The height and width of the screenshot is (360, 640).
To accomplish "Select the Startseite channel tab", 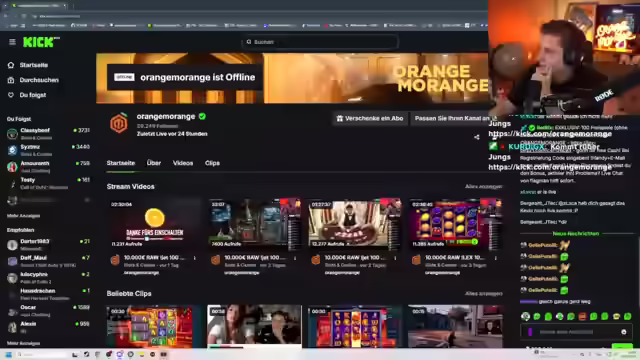I will coord(120,163).
